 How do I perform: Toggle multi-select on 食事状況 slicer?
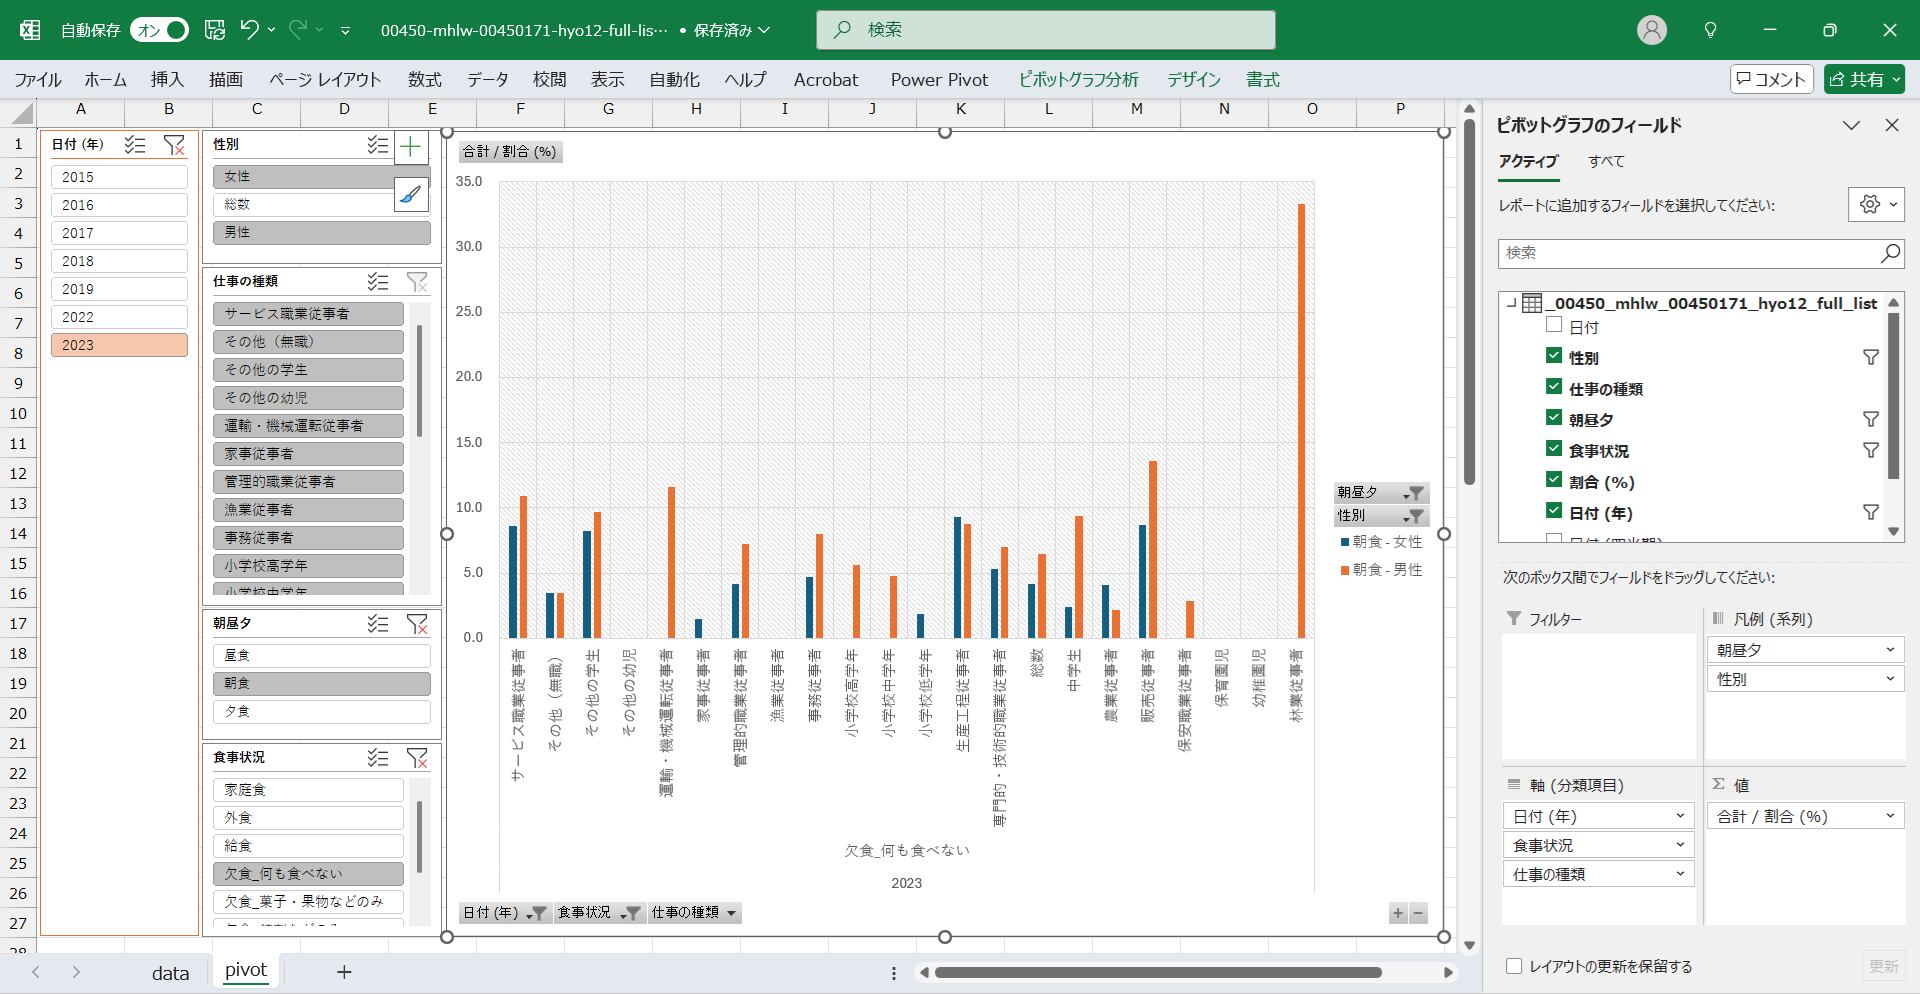[377, 758]
